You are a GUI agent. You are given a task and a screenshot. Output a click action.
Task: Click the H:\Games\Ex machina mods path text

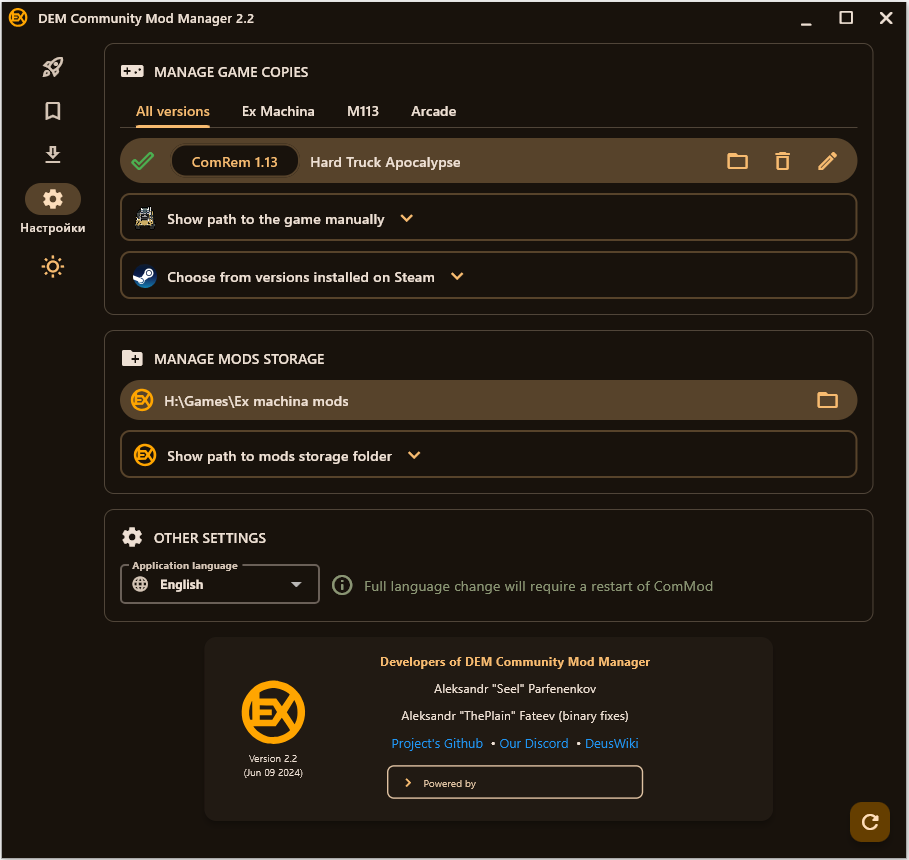(x=256, y=401)
